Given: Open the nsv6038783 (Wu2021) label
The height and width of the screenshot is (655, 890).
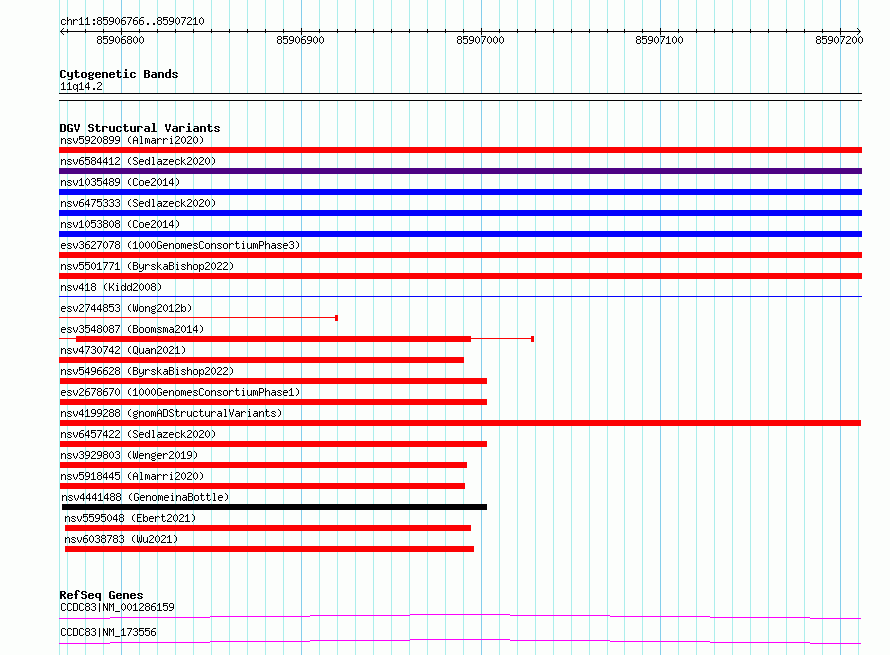Looking at the screenshot, I should (121, 539).
